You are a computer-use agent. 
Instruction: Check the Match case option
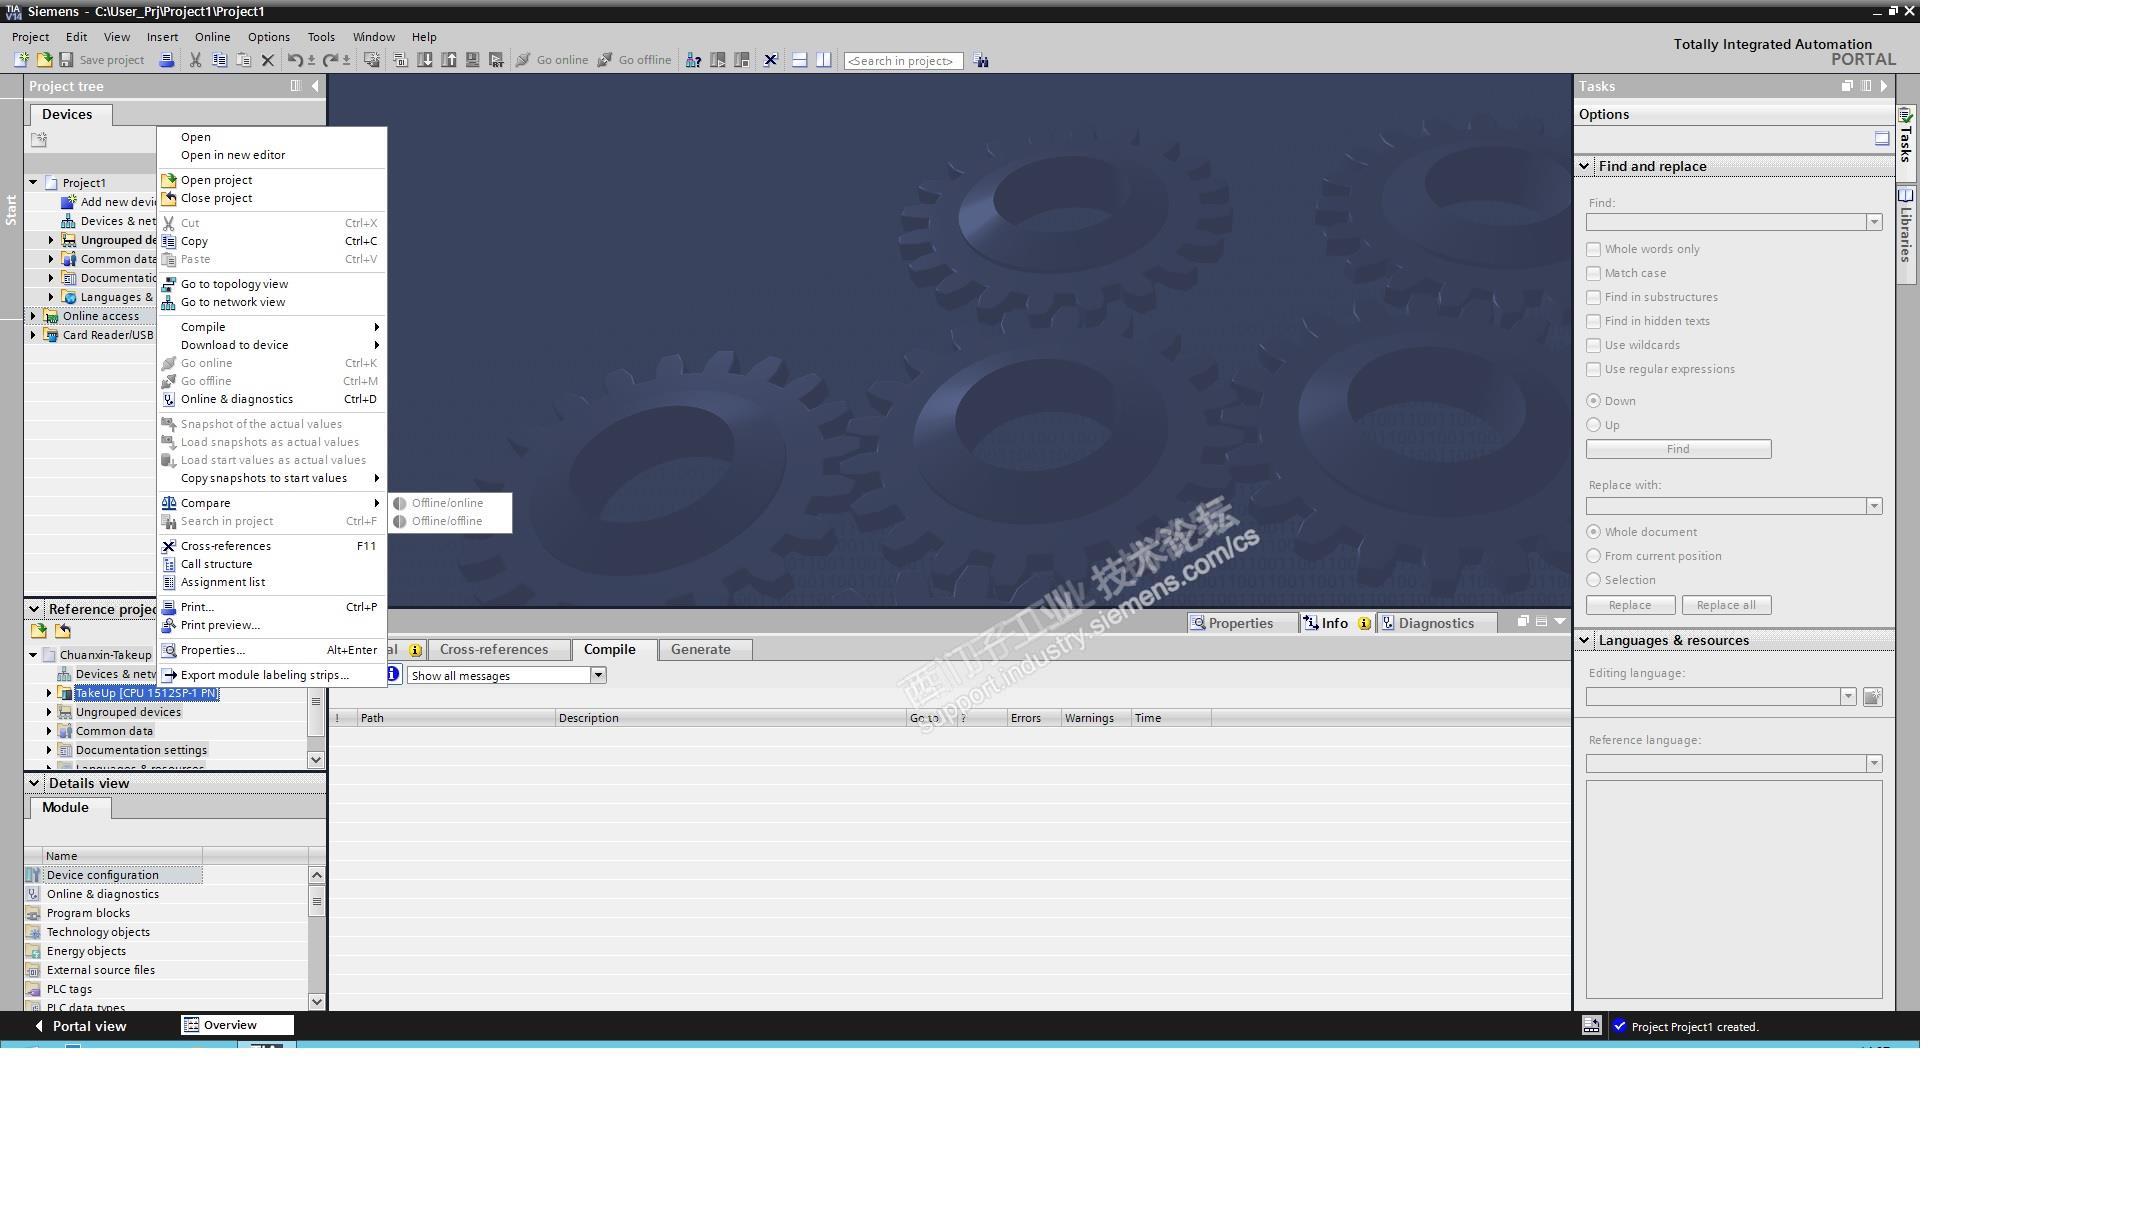click(x=1593, y=273)
